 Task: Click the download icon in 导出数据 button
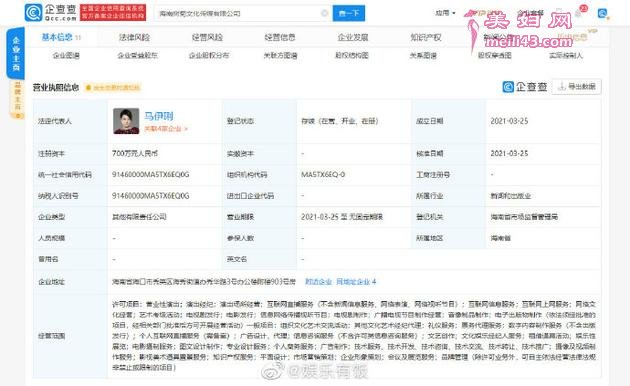pyautogui.click(x=562, y=86)
